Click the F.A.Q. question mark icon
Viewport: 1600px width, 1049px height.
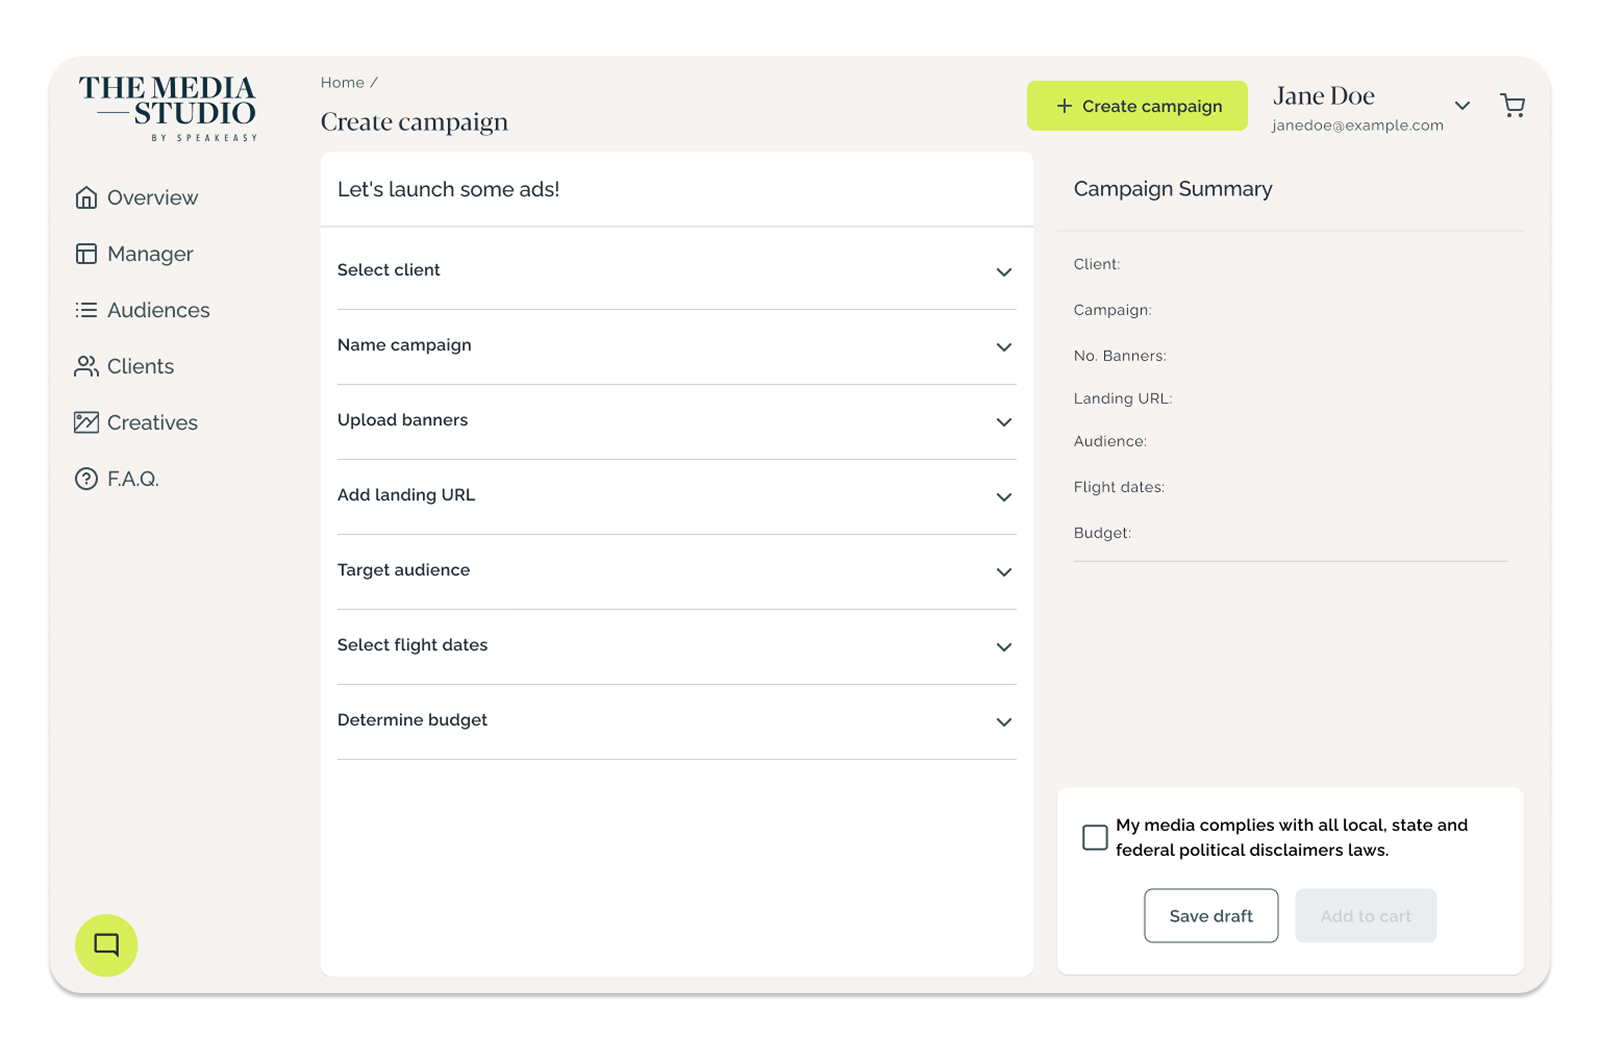click(86, 479)
